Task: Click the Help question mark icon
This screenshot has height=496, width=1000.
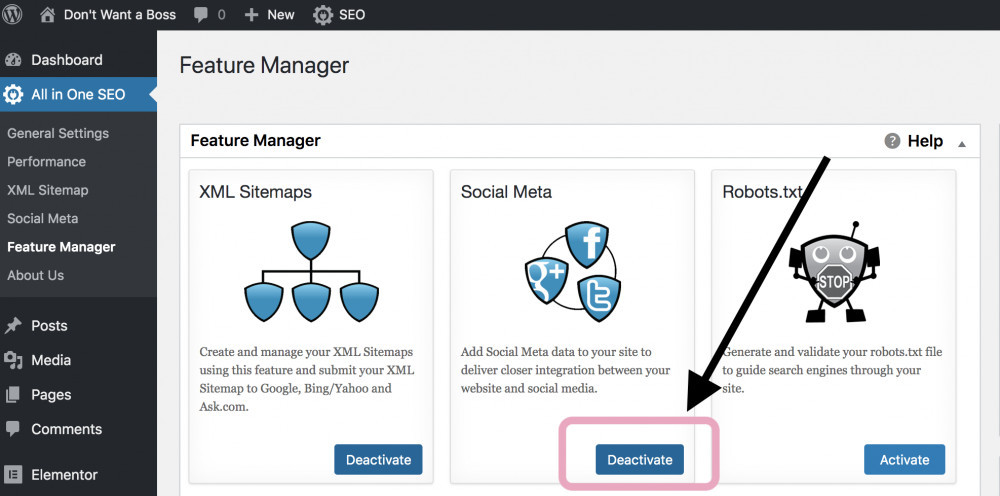Action: 892,141
